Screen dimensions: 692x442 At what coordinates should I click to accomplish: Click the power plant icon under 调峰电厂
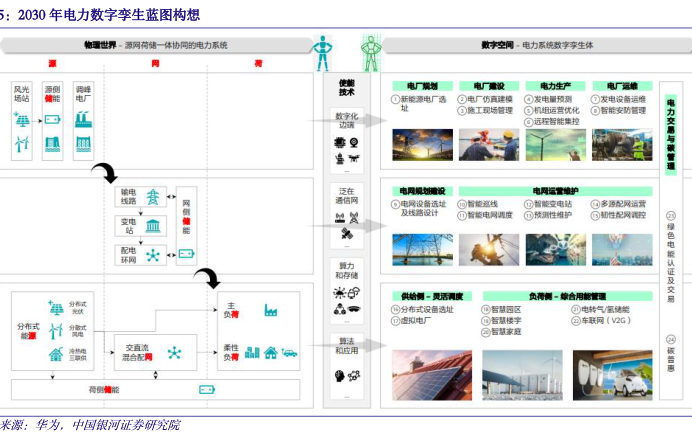tap(83, 120)
